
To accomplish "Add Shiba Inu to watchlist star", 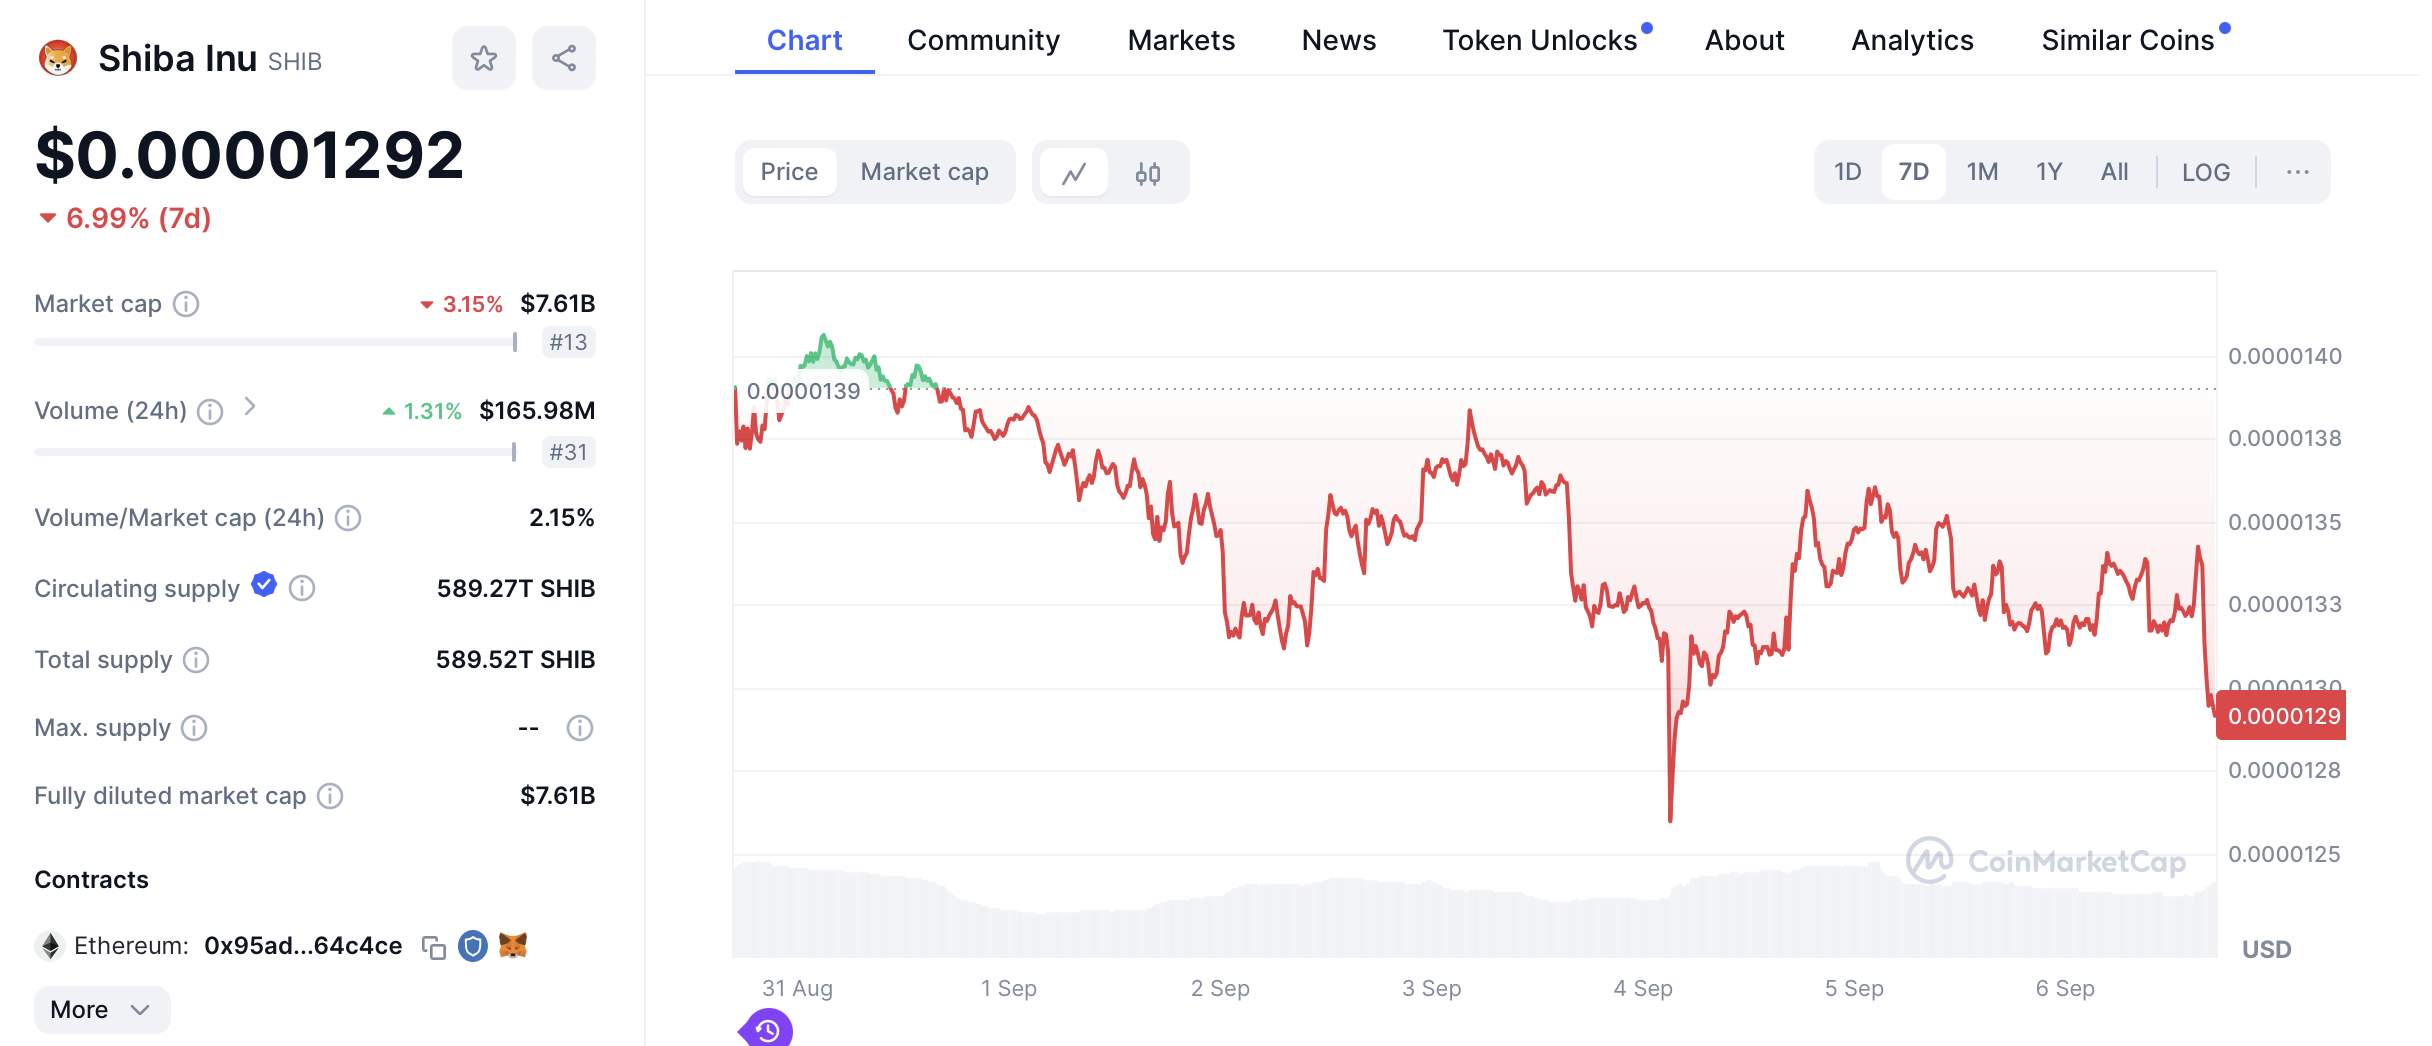I will coord(484,58).
